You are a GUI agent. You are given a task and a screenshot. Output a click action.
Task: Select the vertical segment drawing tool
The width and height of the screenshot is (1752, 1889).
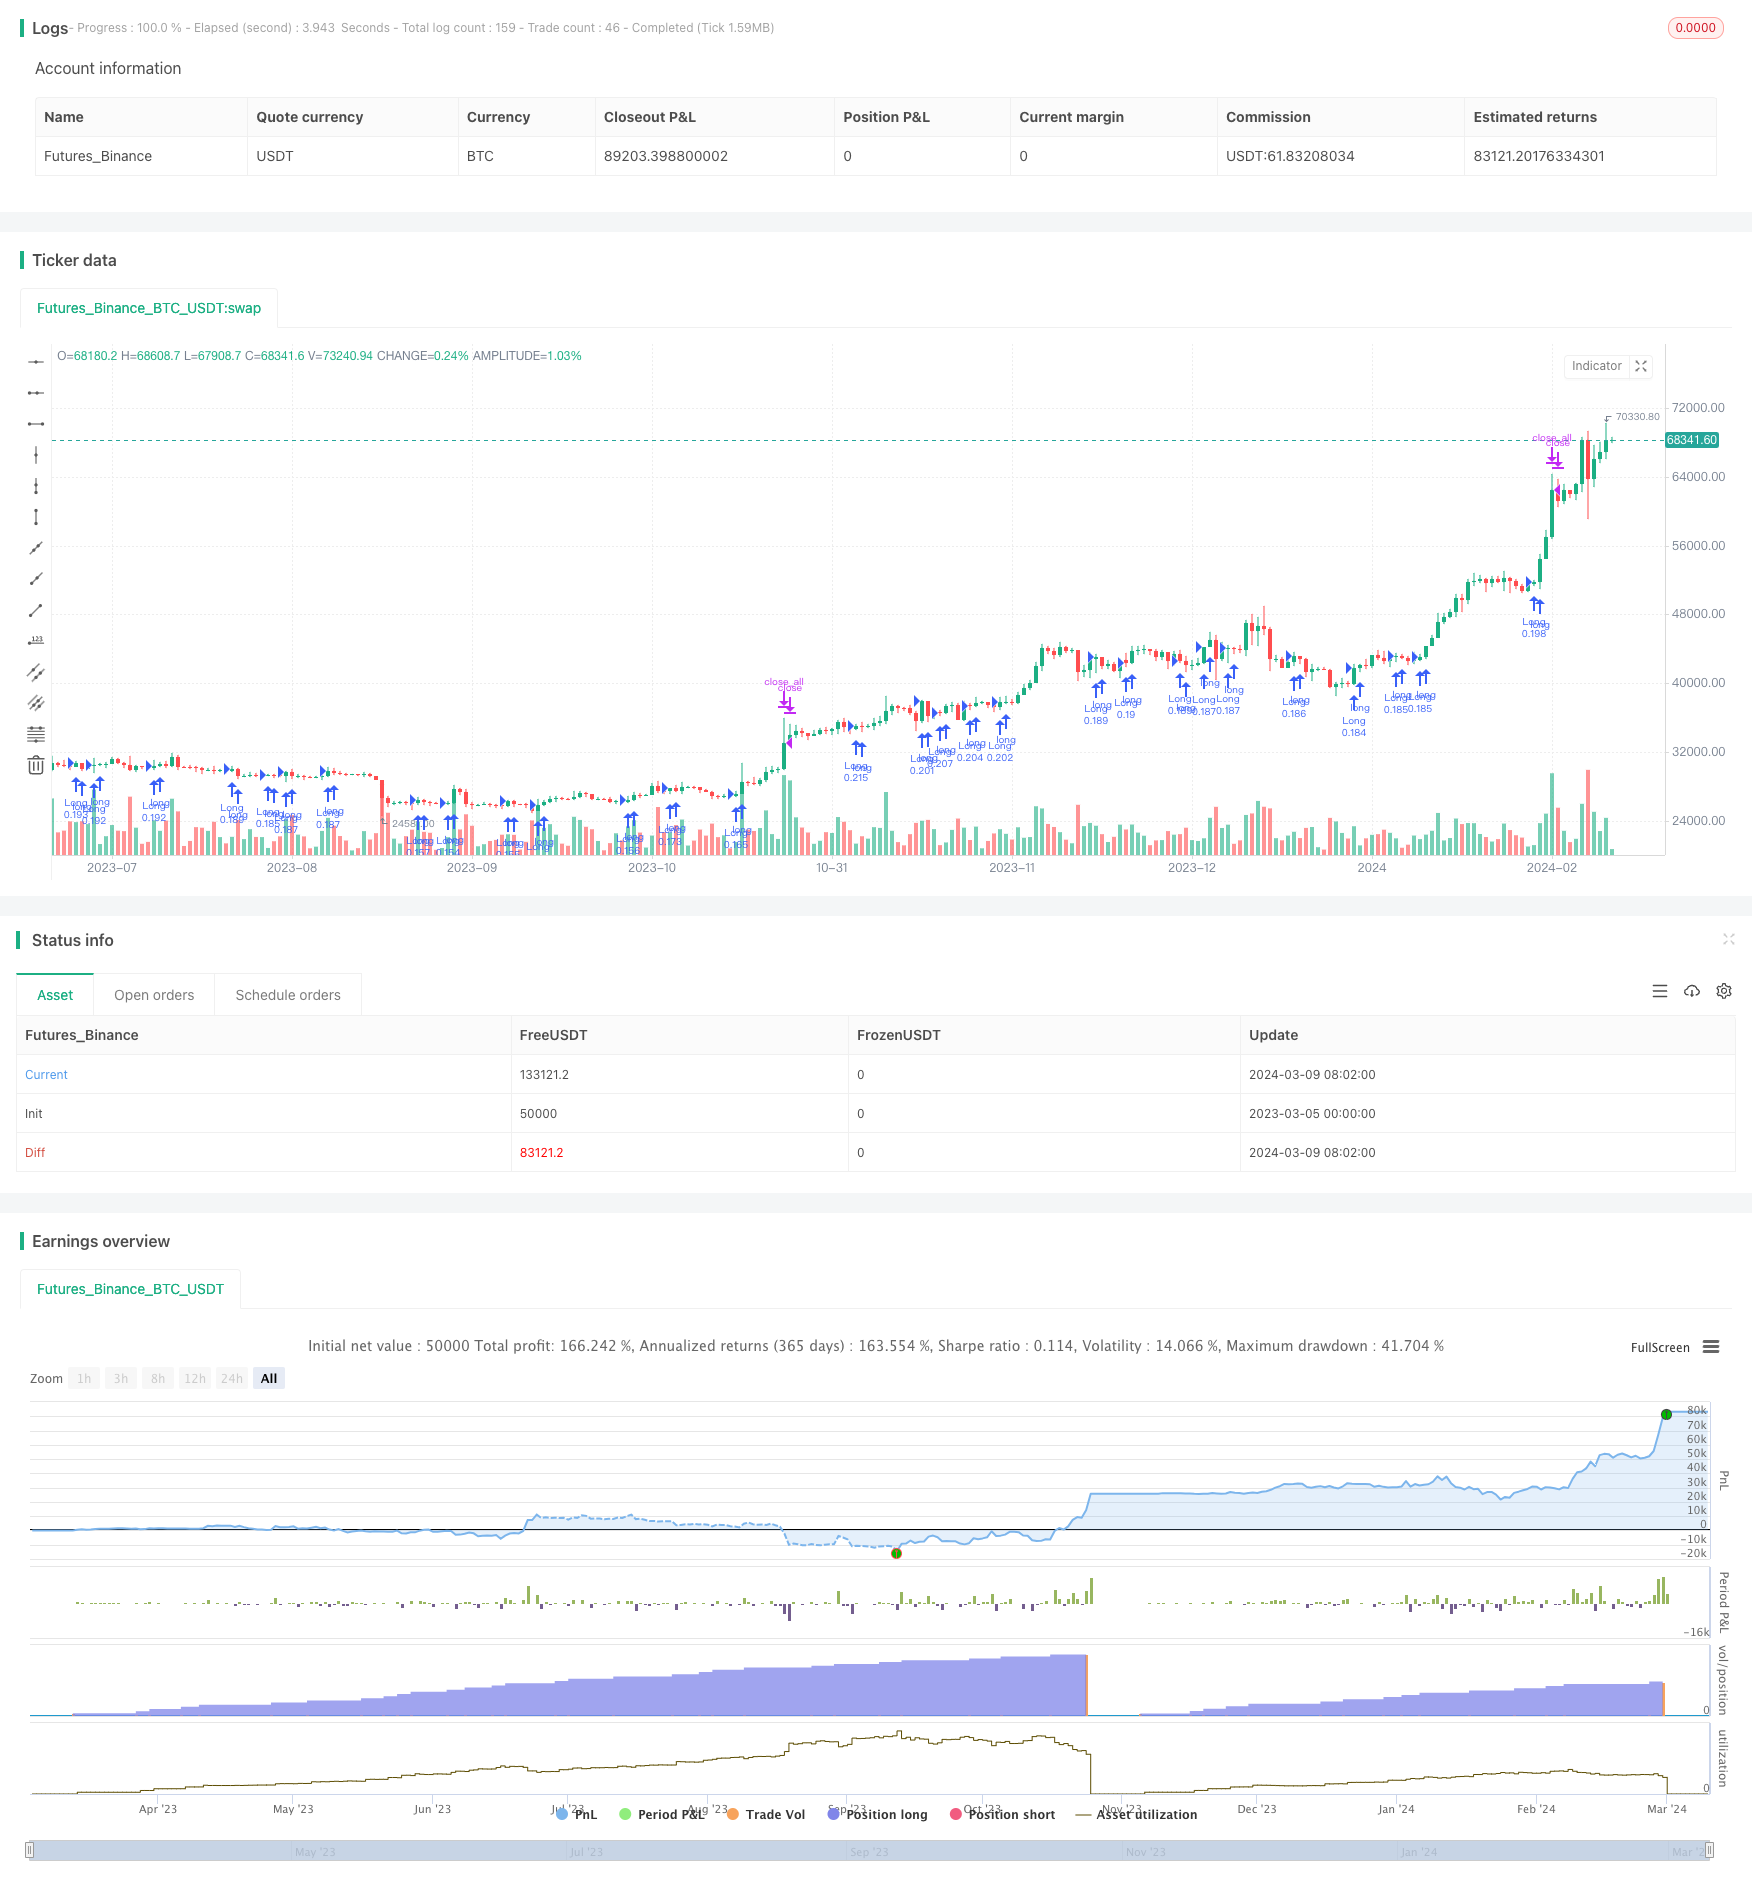point(36,517)
